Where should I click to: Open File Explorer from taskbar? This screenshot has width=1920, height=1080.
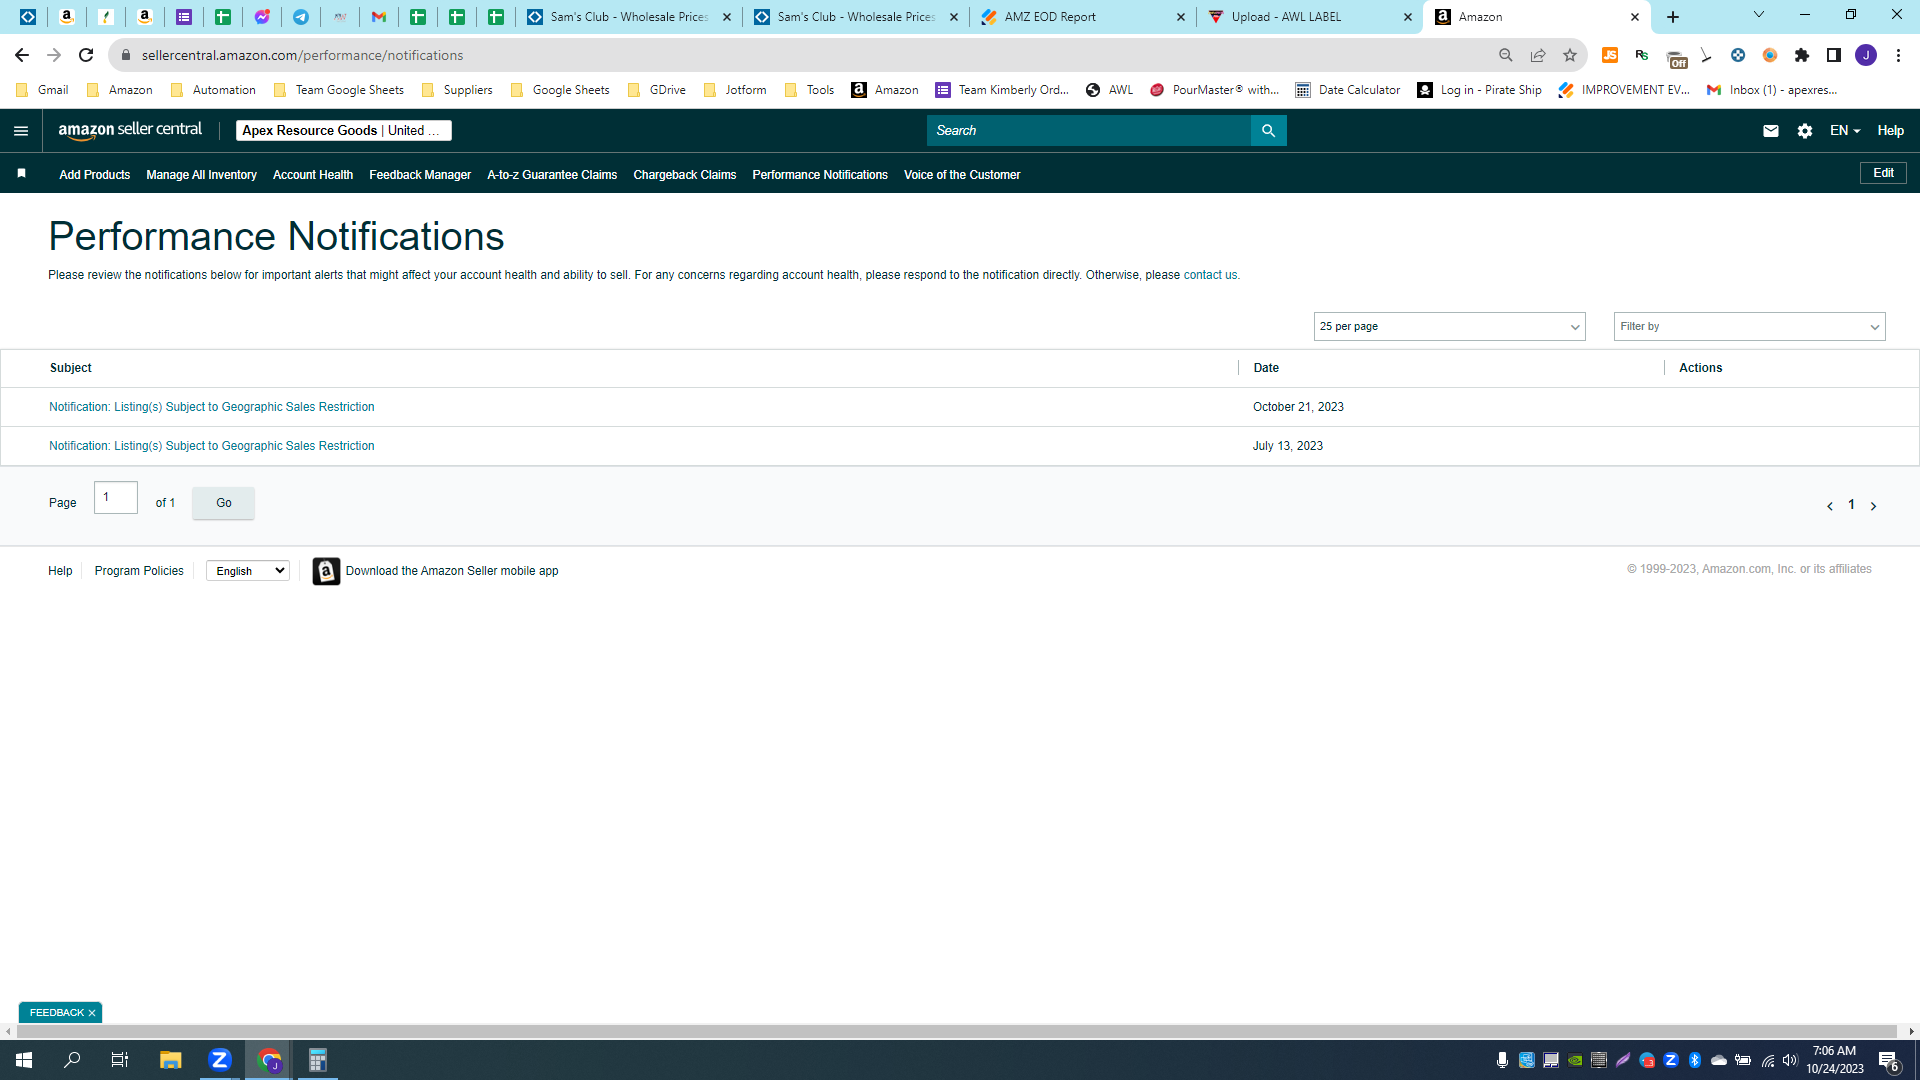(x=170, y=1060)
